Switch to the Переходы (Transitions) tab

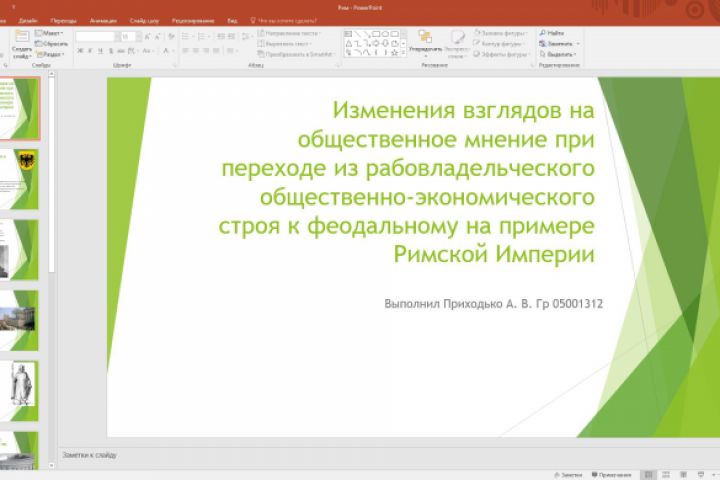point(63,21)
